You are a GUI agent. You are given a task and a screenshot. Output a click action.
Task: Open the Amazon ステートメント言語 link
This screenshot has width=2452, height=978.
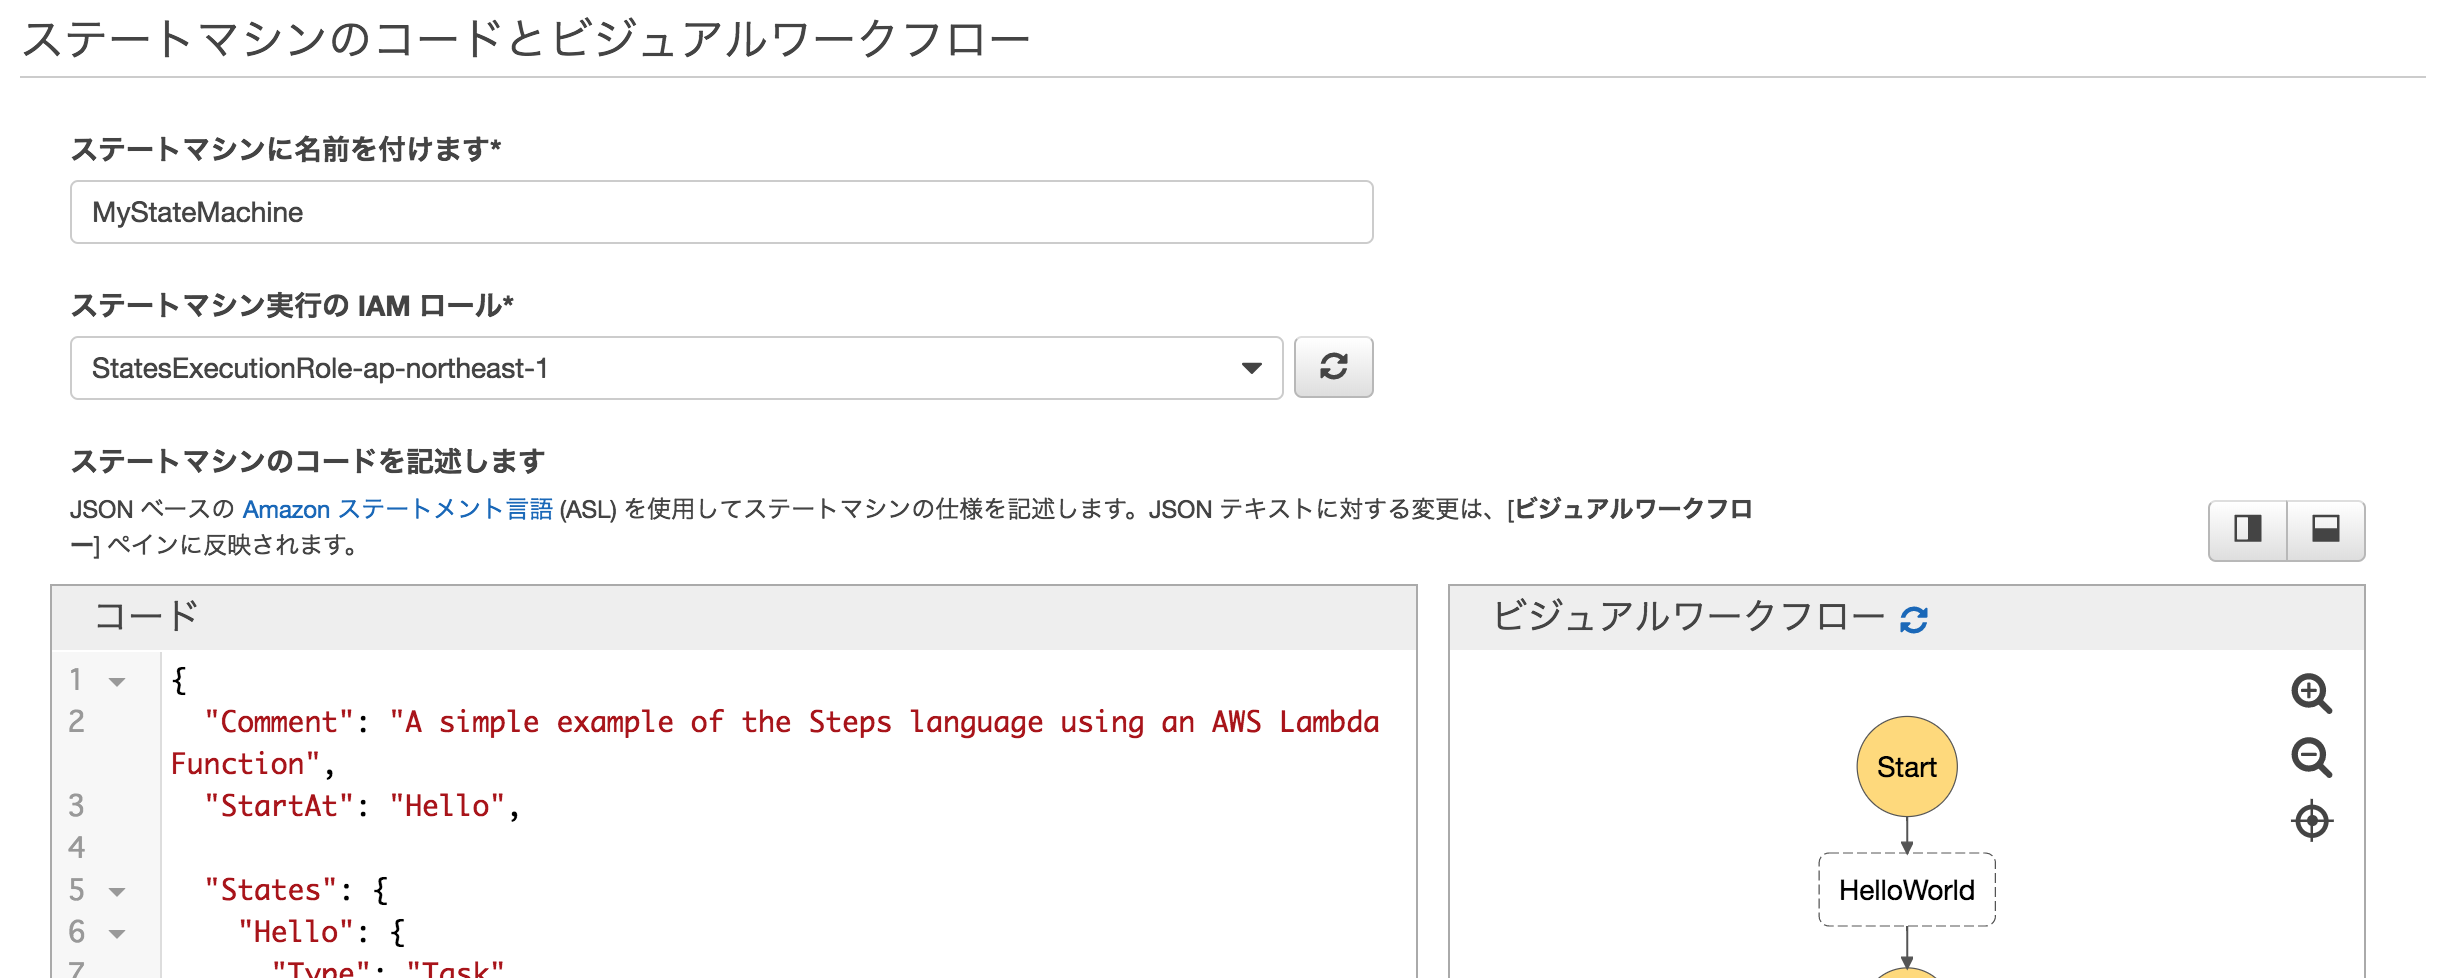click(399, 509)
